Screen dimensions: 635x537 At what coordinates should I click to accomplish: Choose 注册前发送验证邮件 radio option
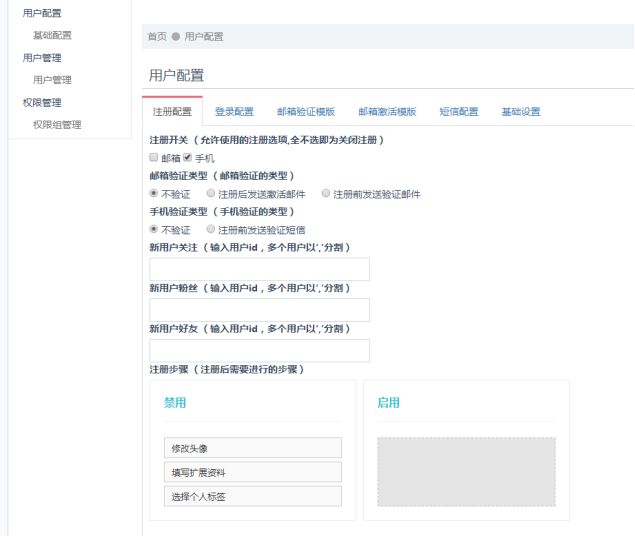tap(326, 193)
